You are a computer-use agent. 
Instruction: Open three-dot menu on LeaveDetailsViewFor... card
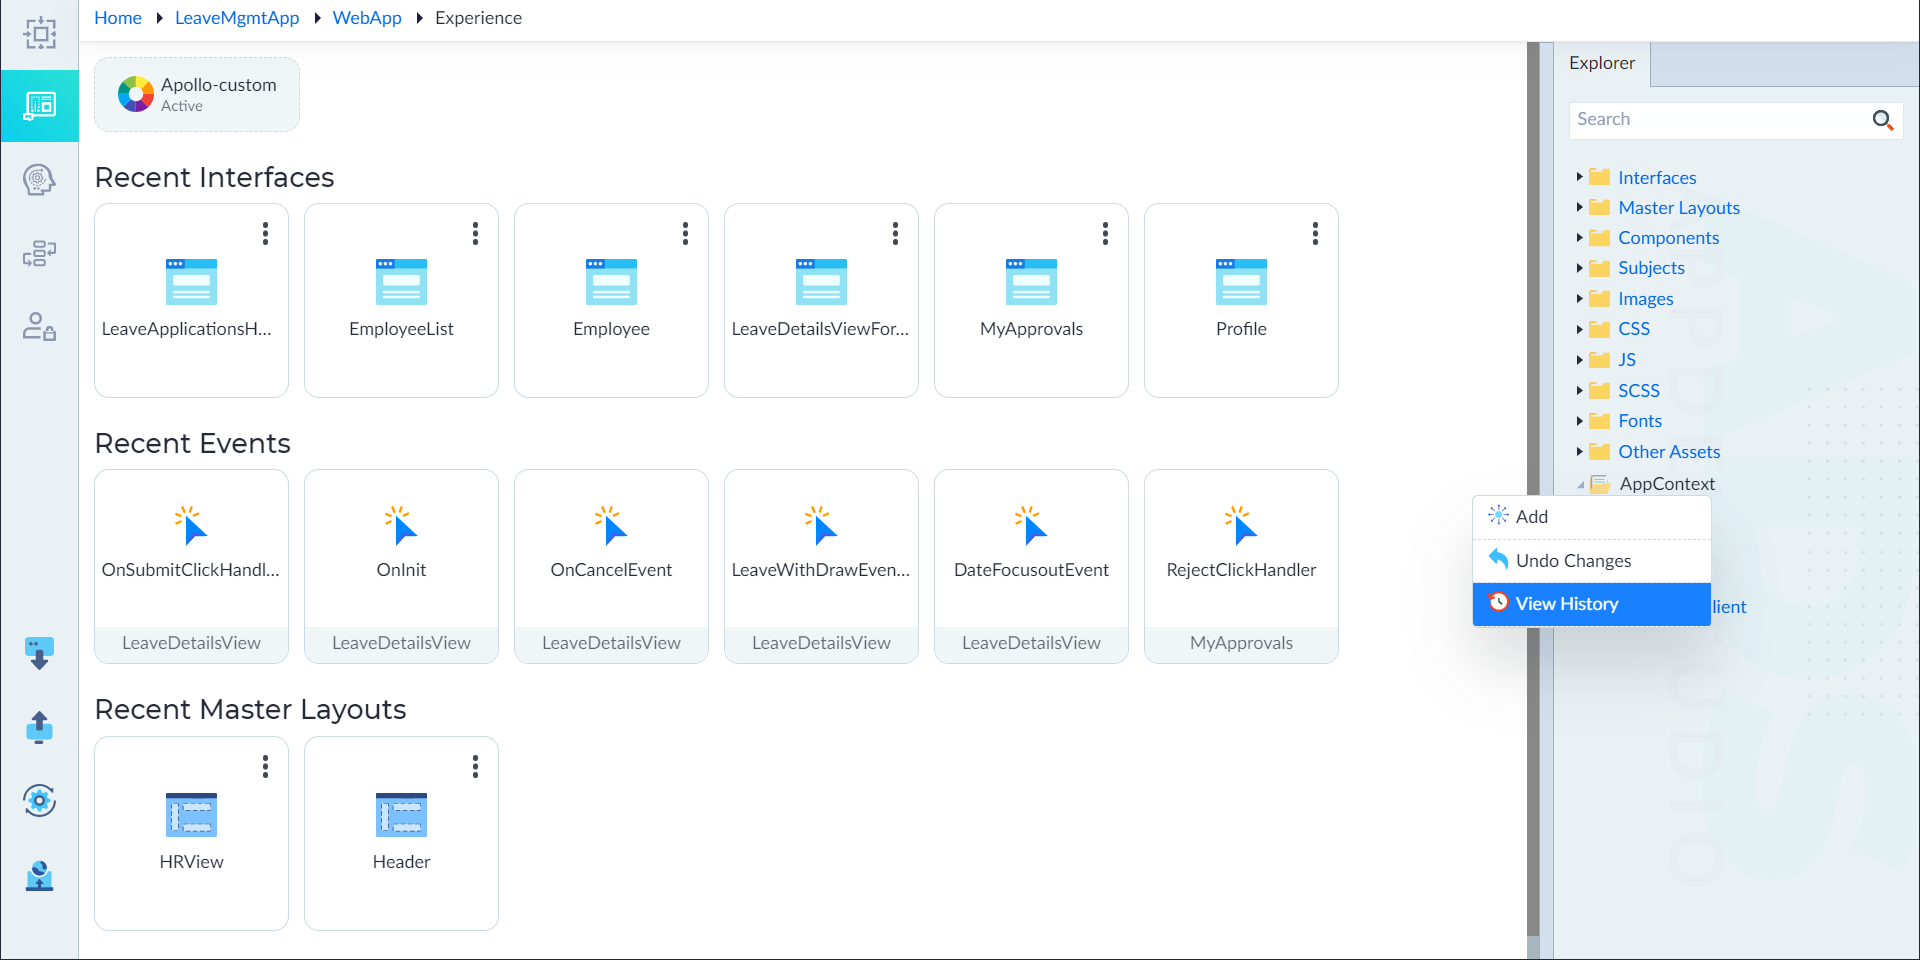click(x=895, y=233)
